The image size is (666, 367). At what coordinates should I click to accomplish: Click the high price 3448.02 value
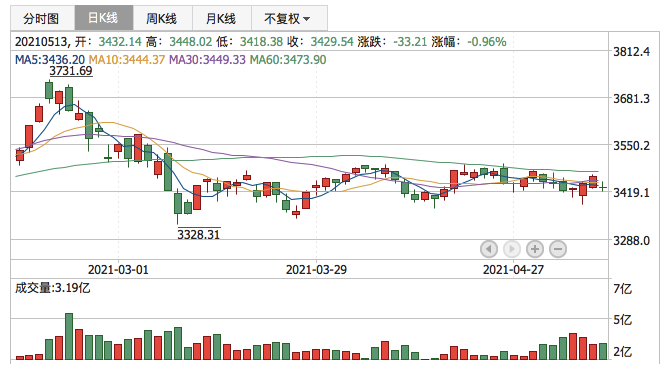click(x=191, y=42)
